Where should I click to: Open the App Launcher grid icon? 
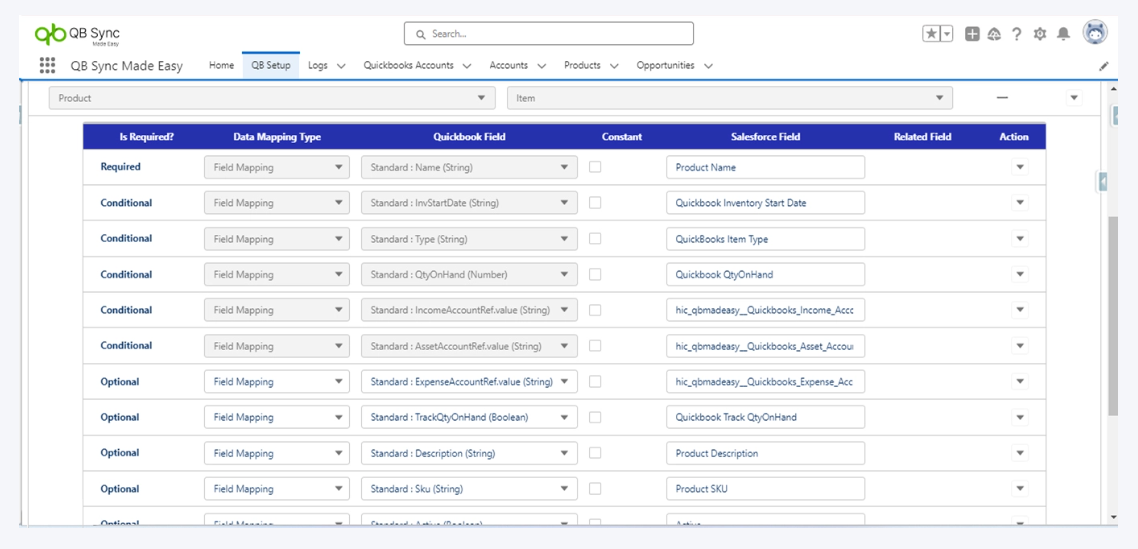click(47, 66)
